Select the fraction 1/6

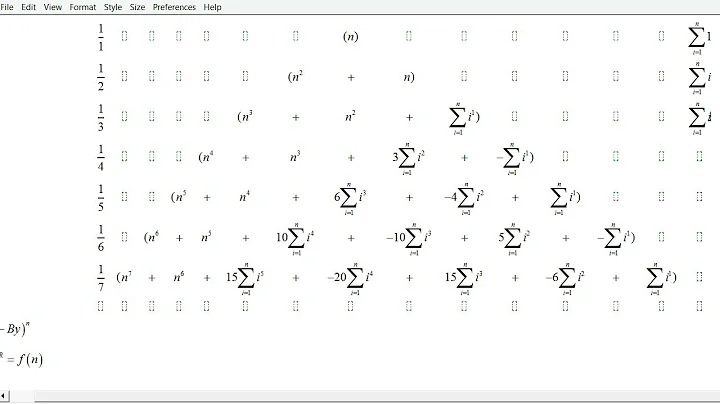coord(101,238)
